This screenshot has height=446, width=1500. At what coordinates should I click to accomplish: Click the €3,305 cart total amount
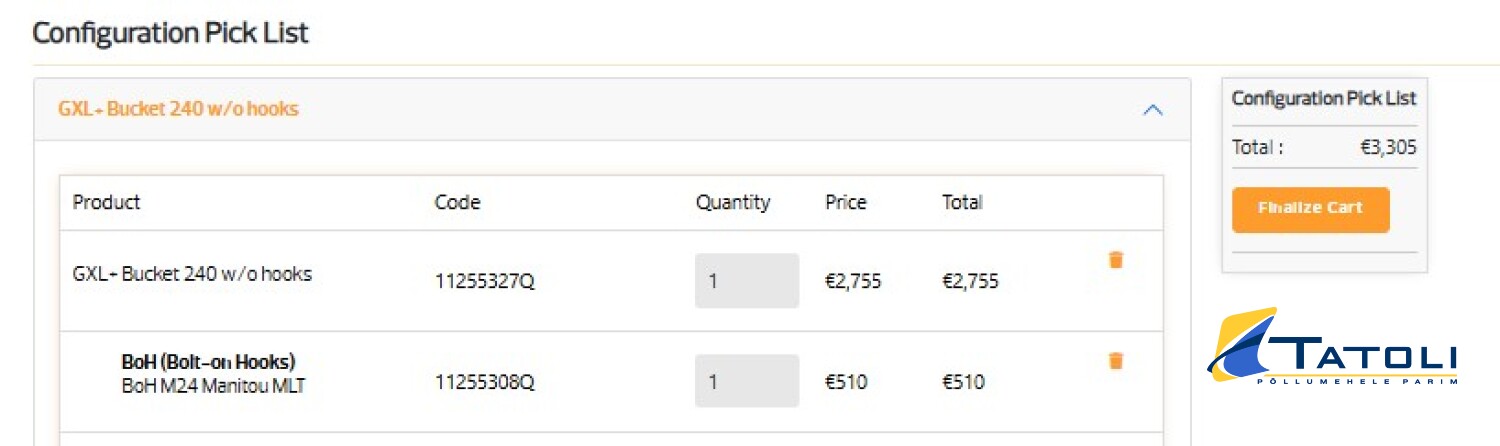coord(1387,148)
